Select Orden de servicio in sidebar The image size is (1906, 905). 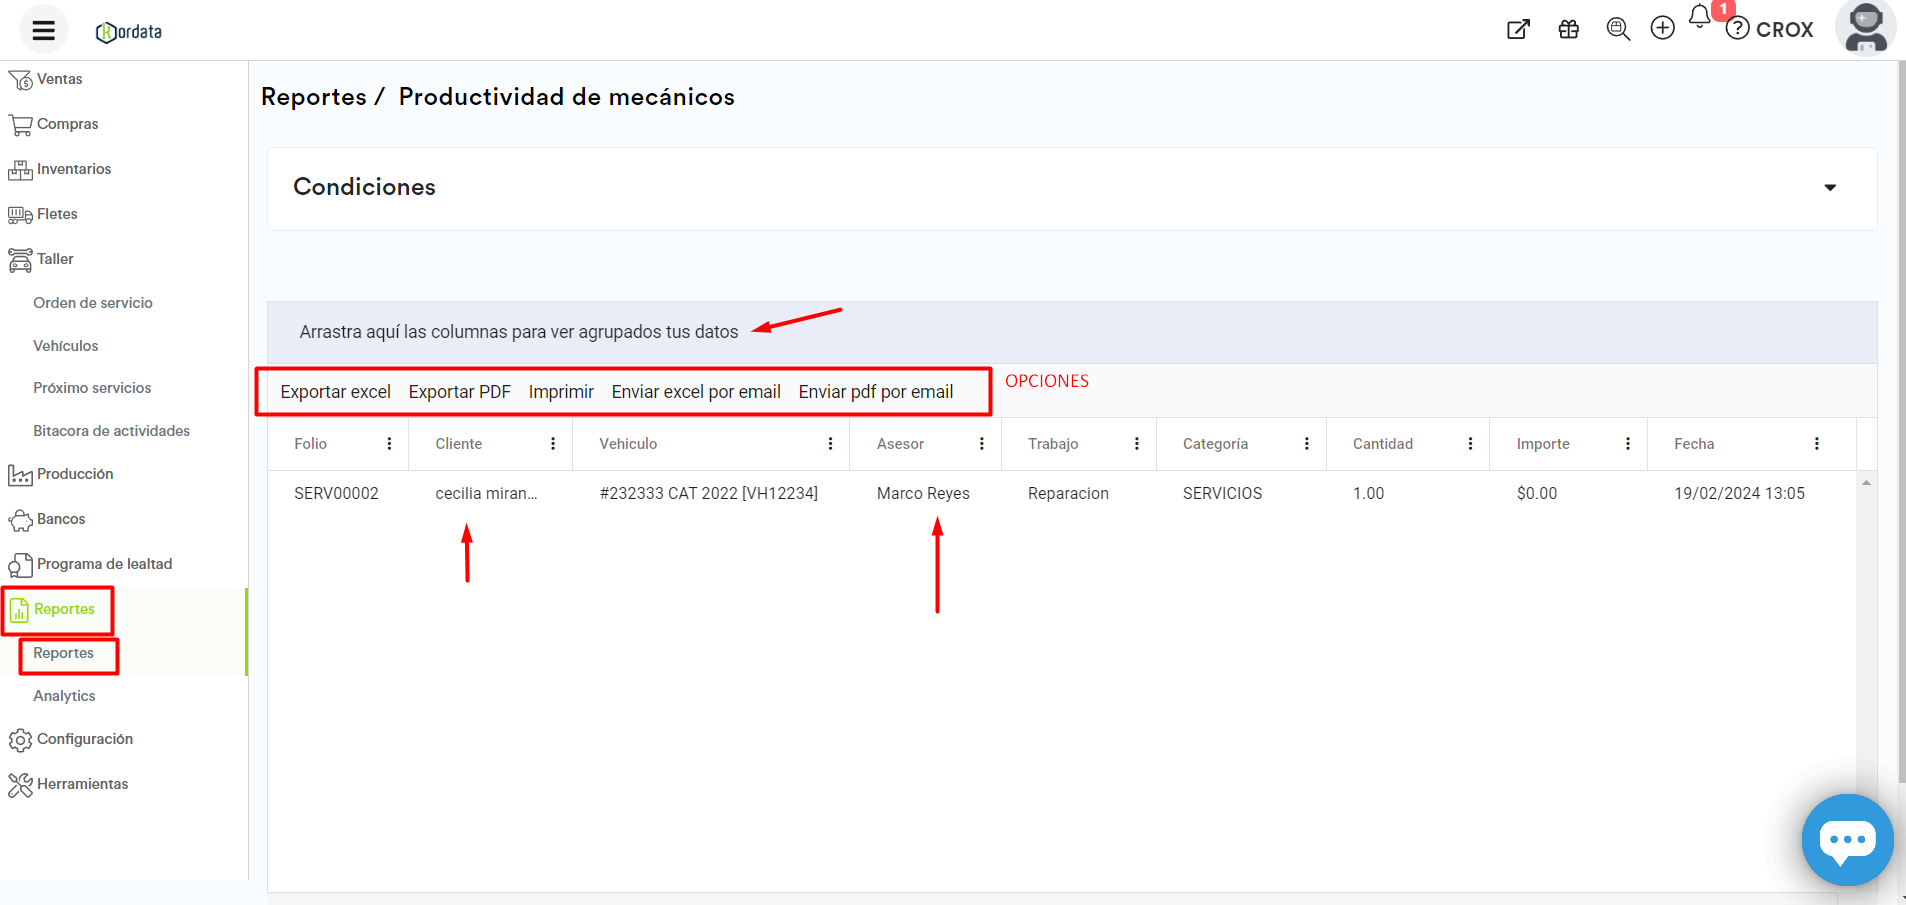tap(93, 303)
